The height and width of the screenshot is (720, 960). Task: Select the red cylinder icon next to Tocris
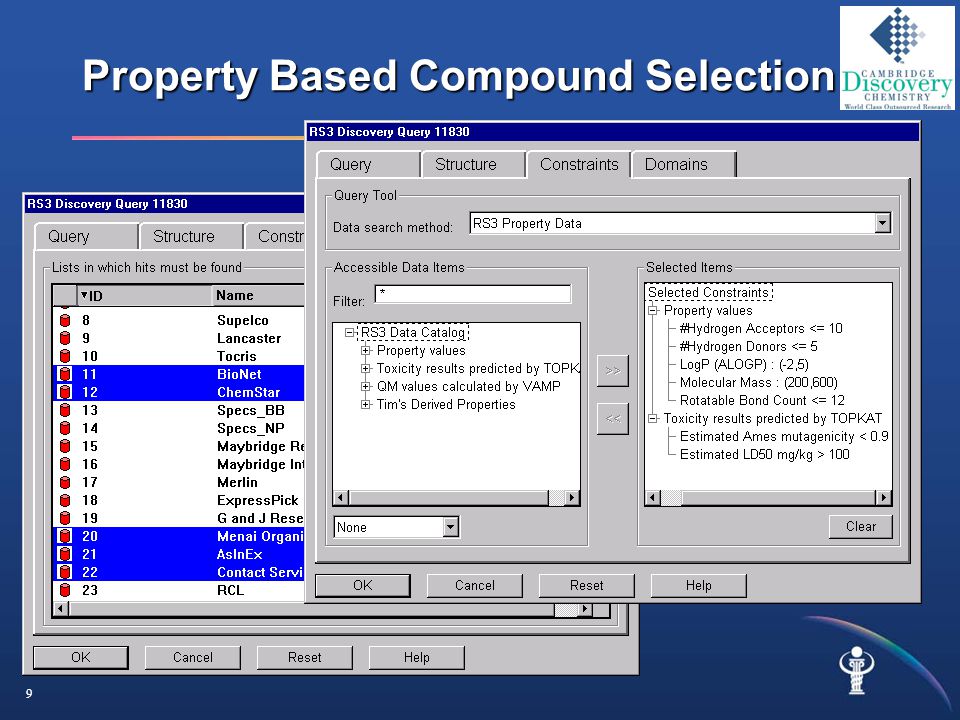pos(64,356)
